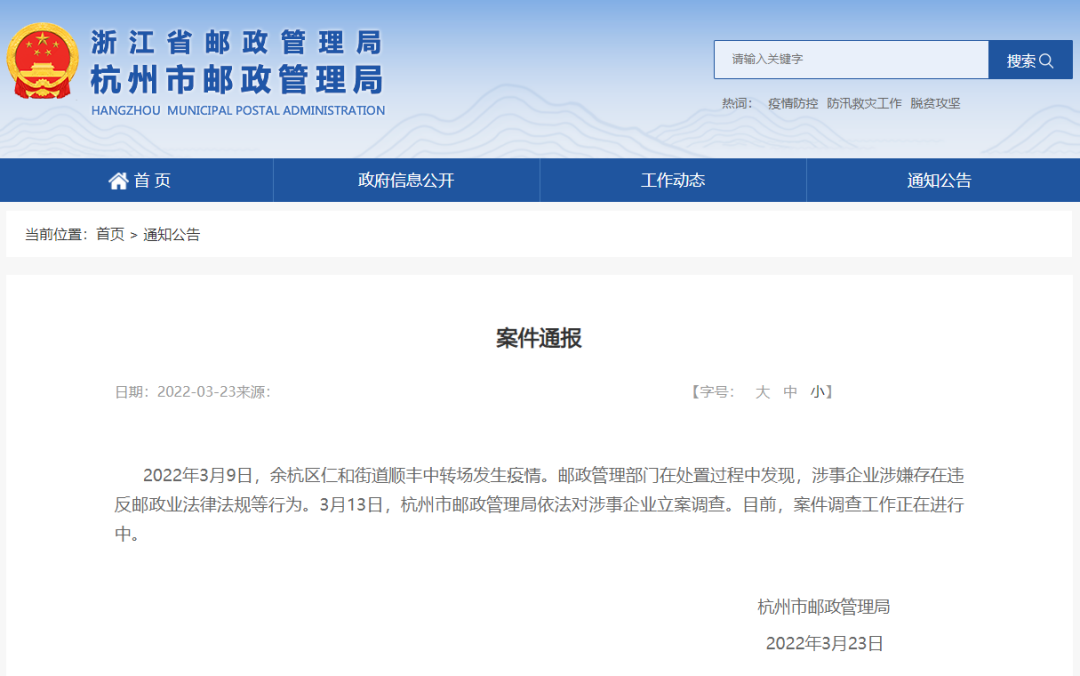Focus the keyword search input field
The image size is (1080, 676).
(x=850, y=60)
